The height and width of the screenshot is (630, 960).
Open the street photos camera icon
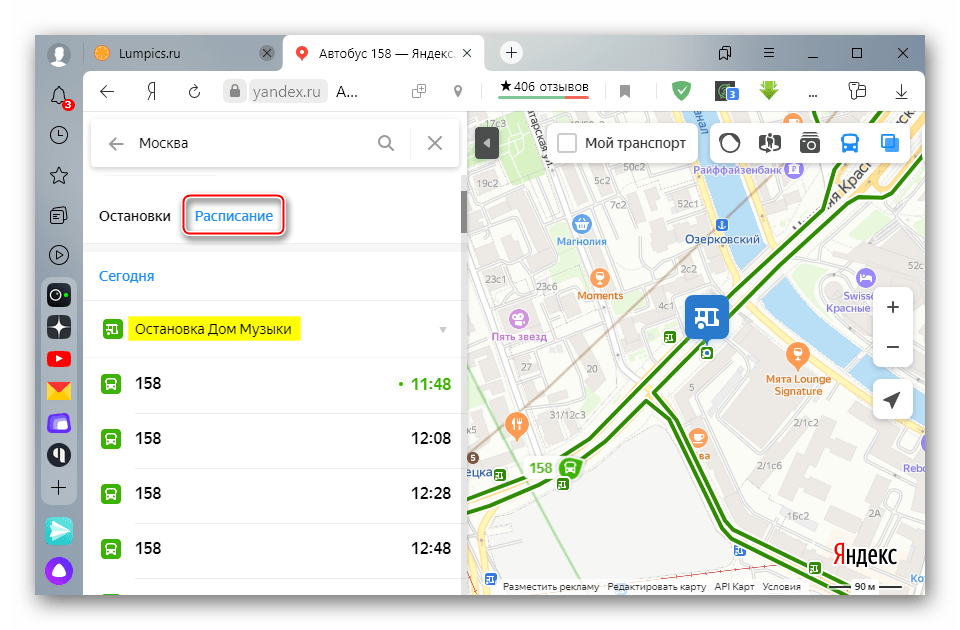[809, 143]
